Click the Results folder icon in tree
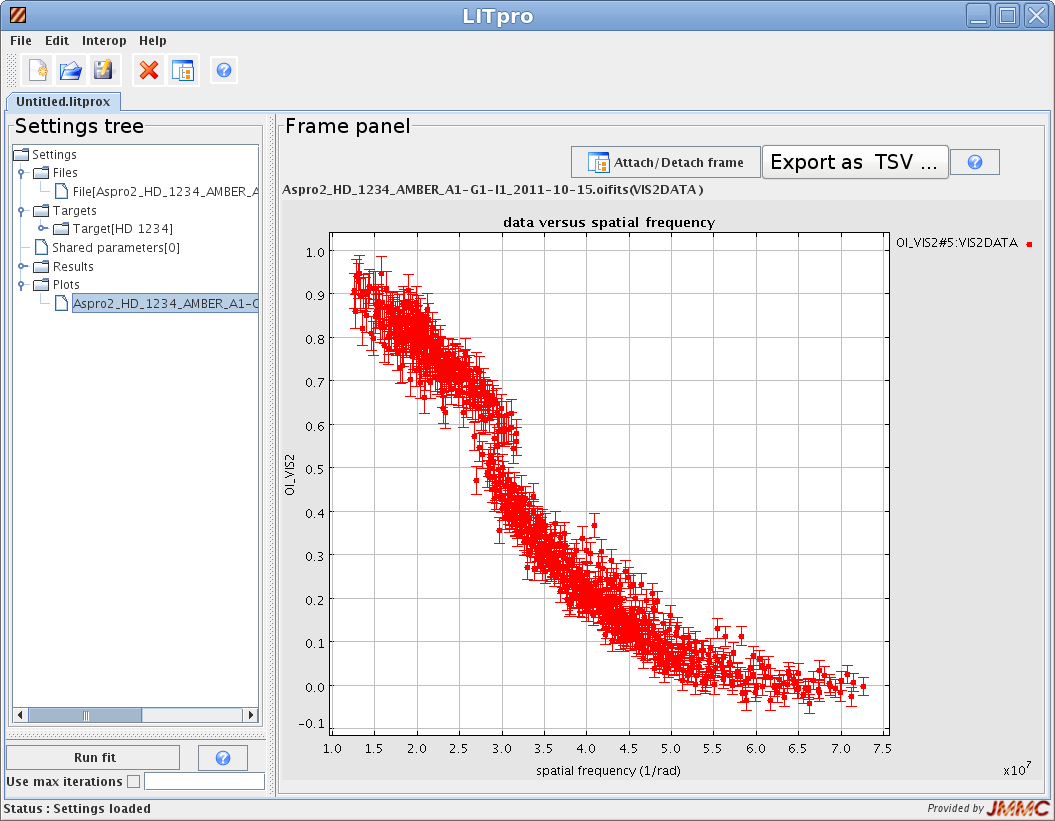Viewport: 1055px width, 821px height. (x=42, y=266)
